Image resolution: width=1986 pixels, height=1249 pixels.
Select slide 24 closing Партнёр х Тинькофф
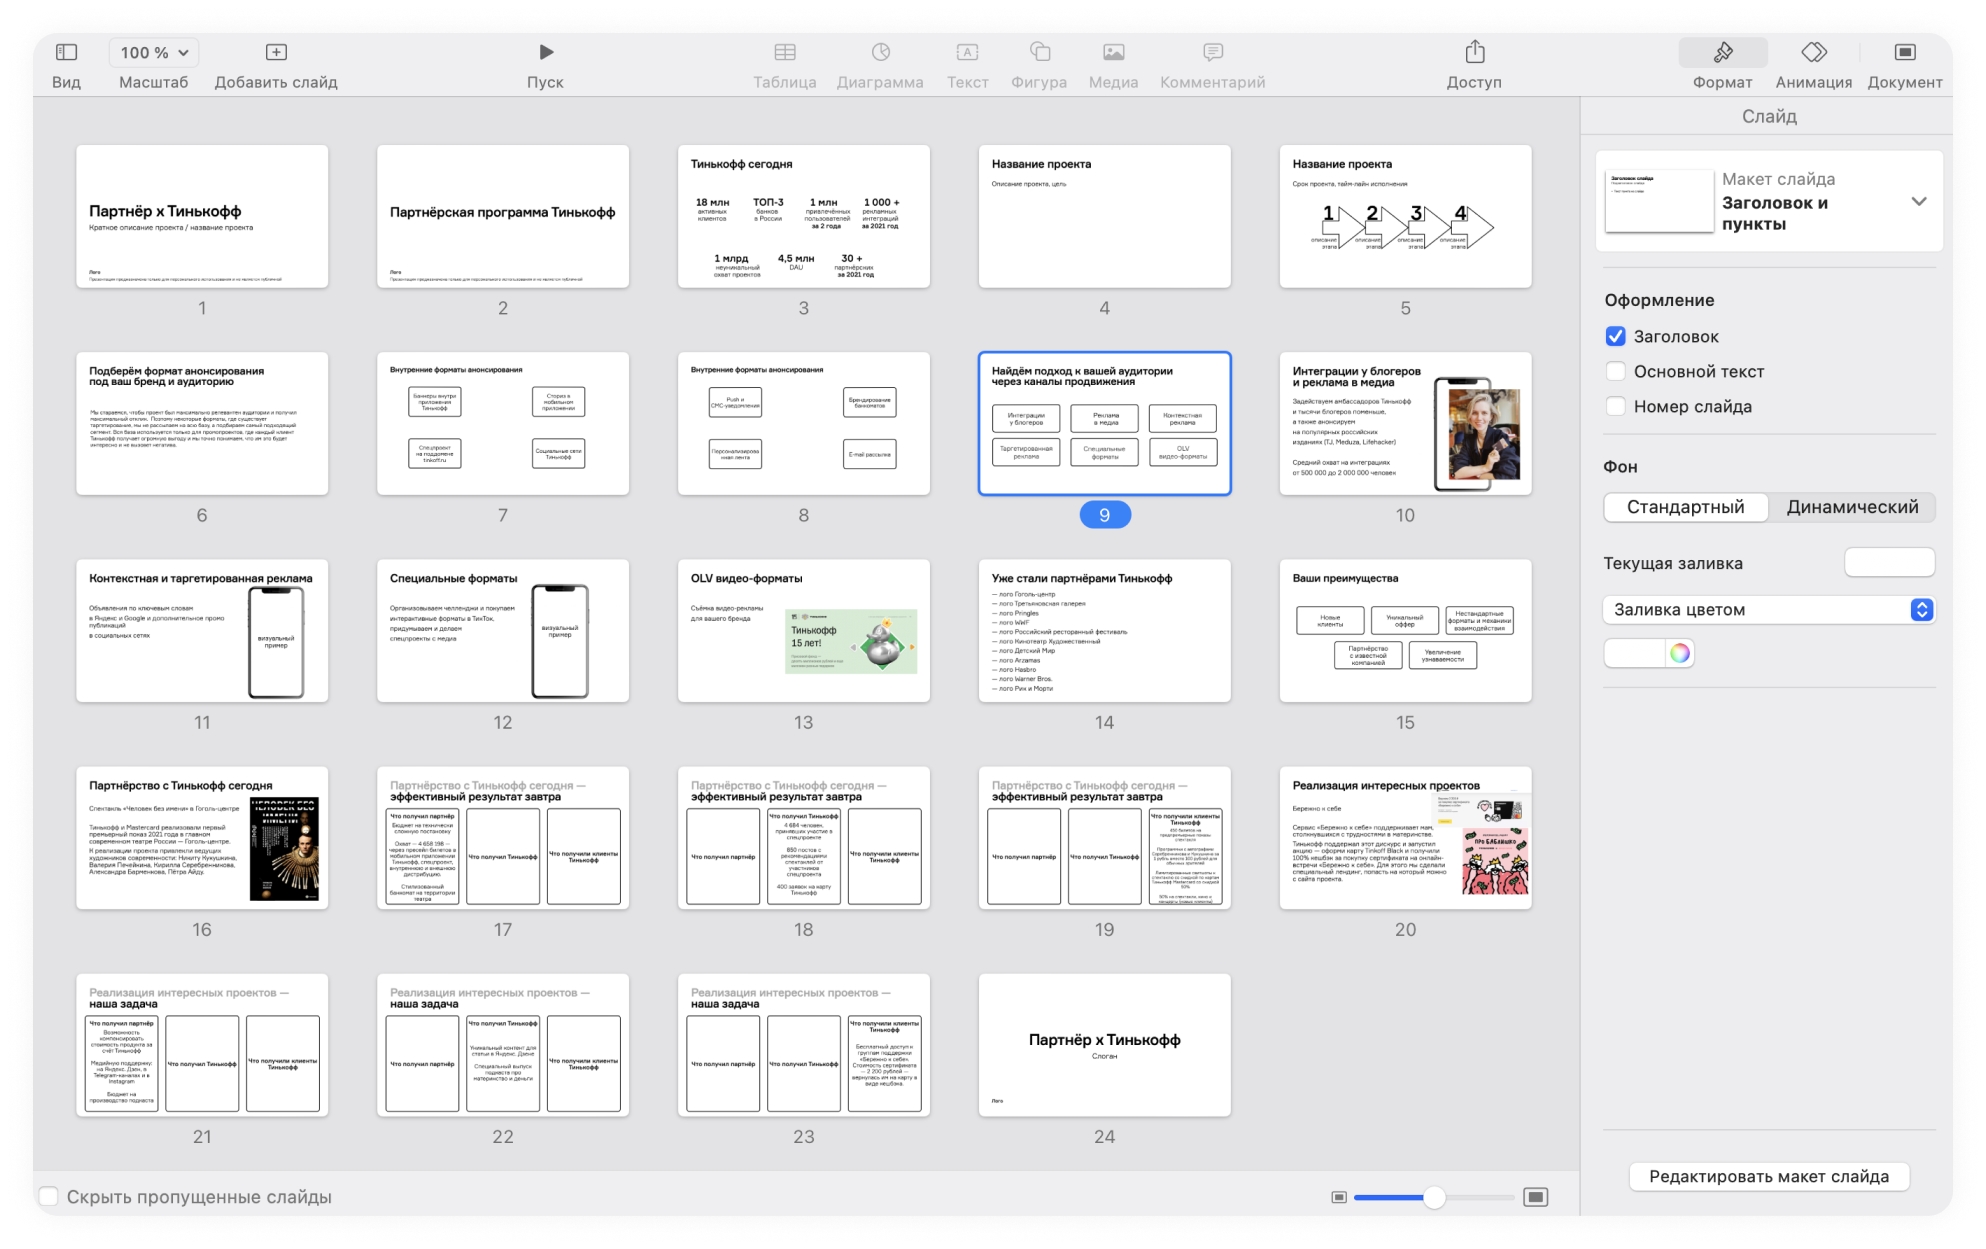[1104, 1045]
